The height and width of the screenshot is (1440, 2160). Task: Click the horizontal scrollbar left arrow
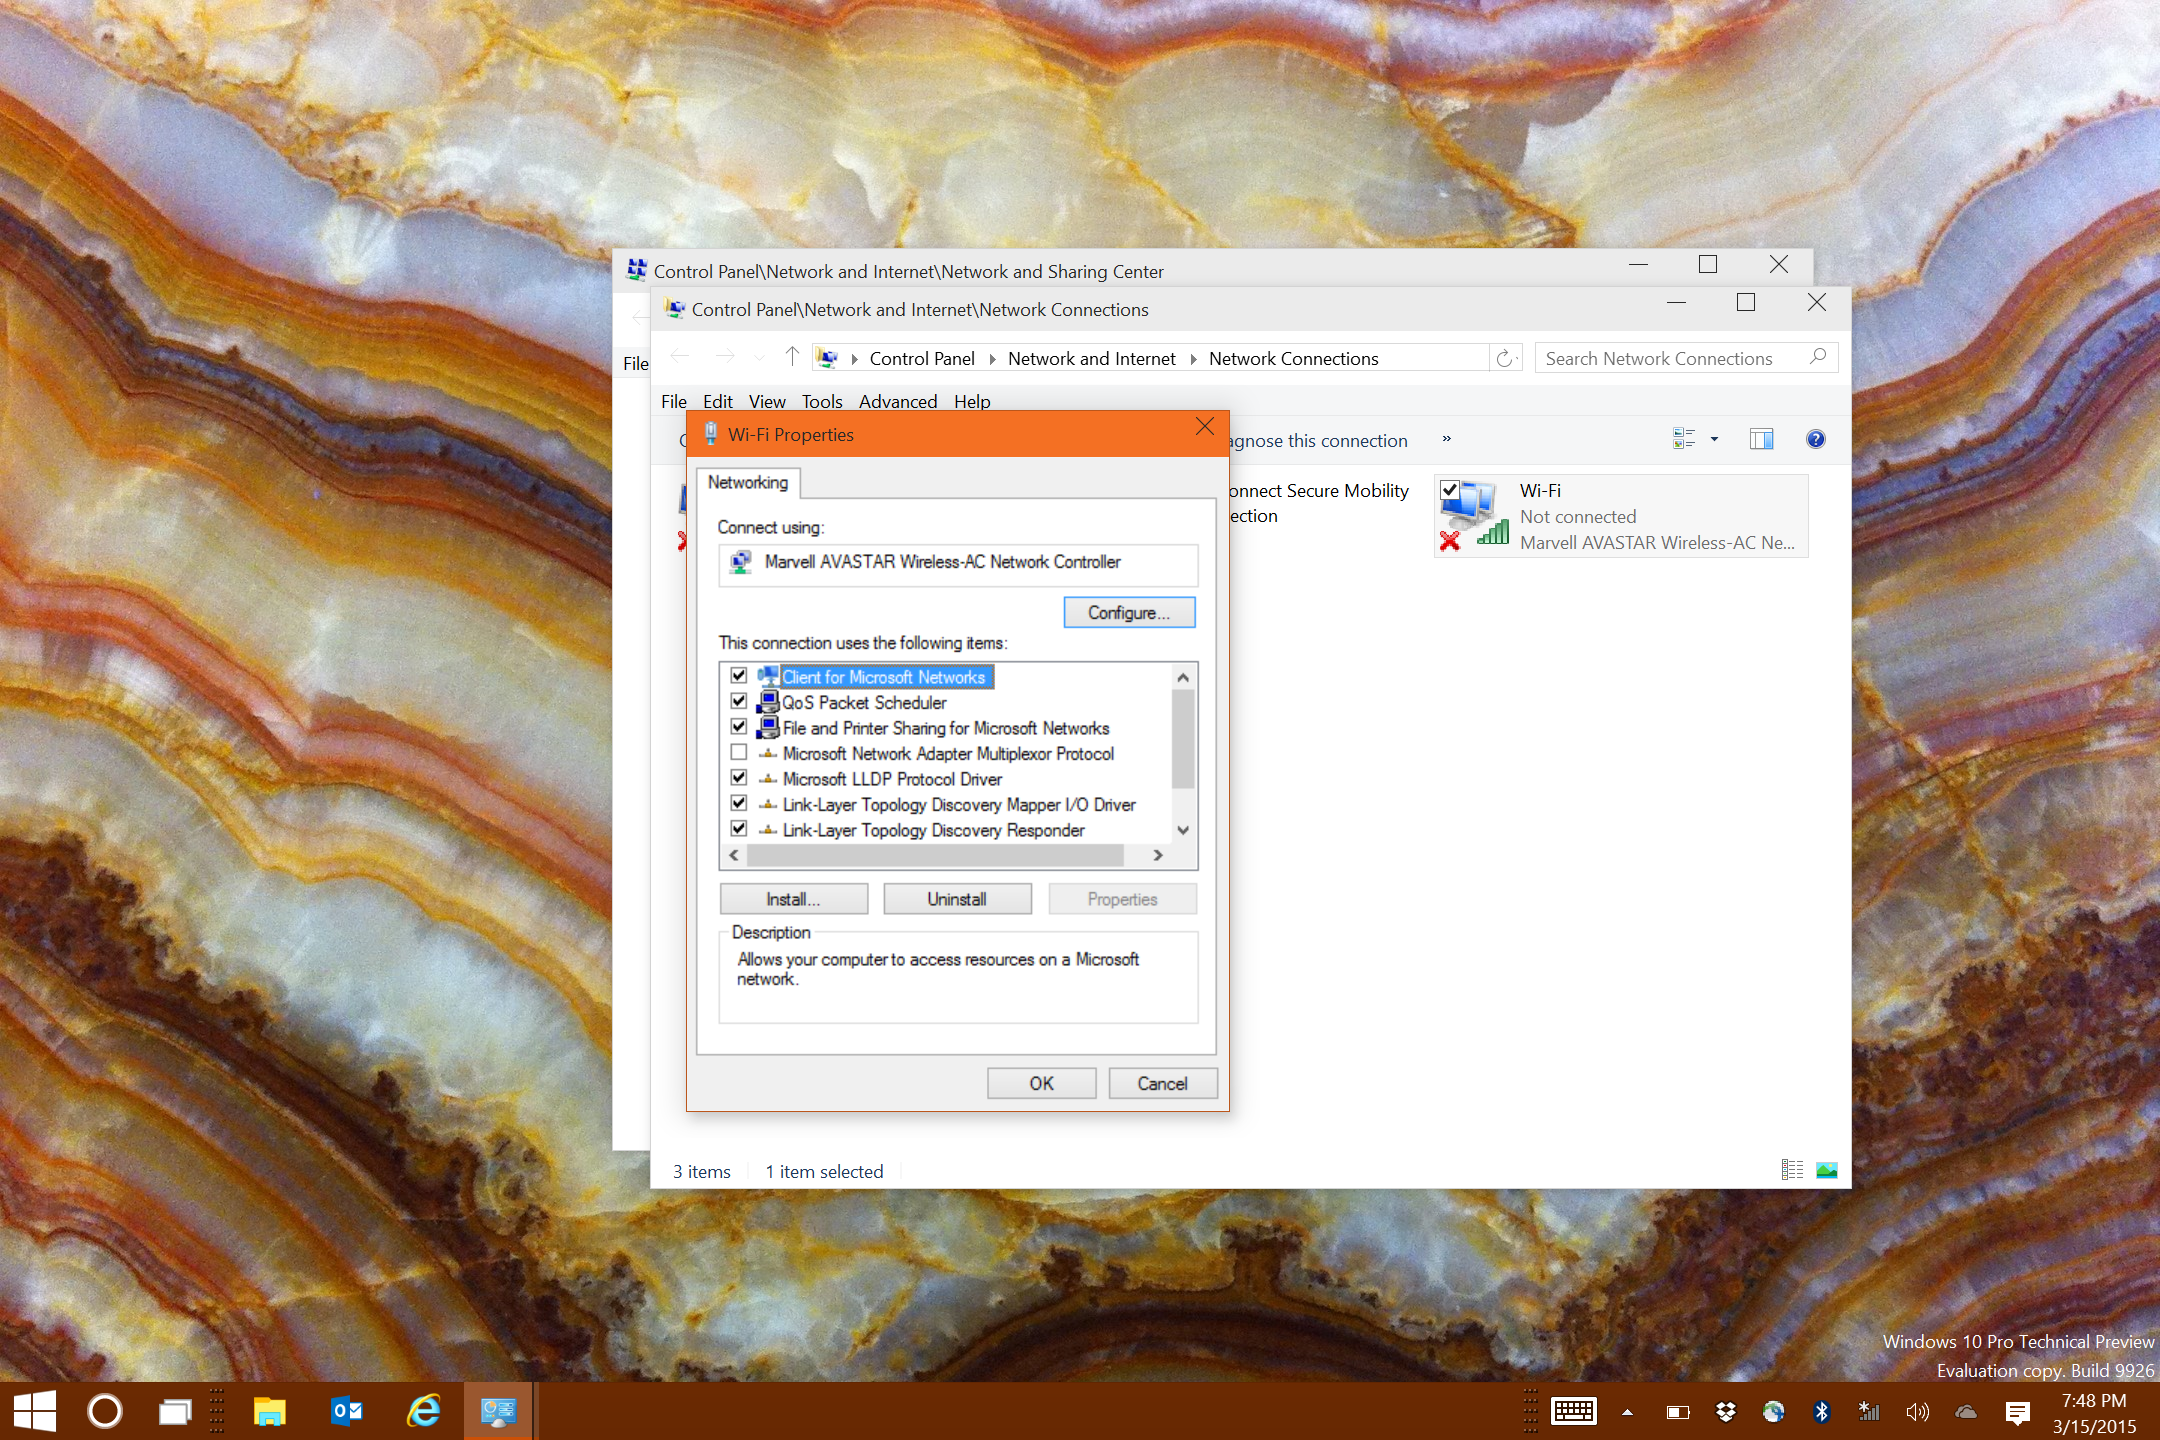click(x=734, y=855)
